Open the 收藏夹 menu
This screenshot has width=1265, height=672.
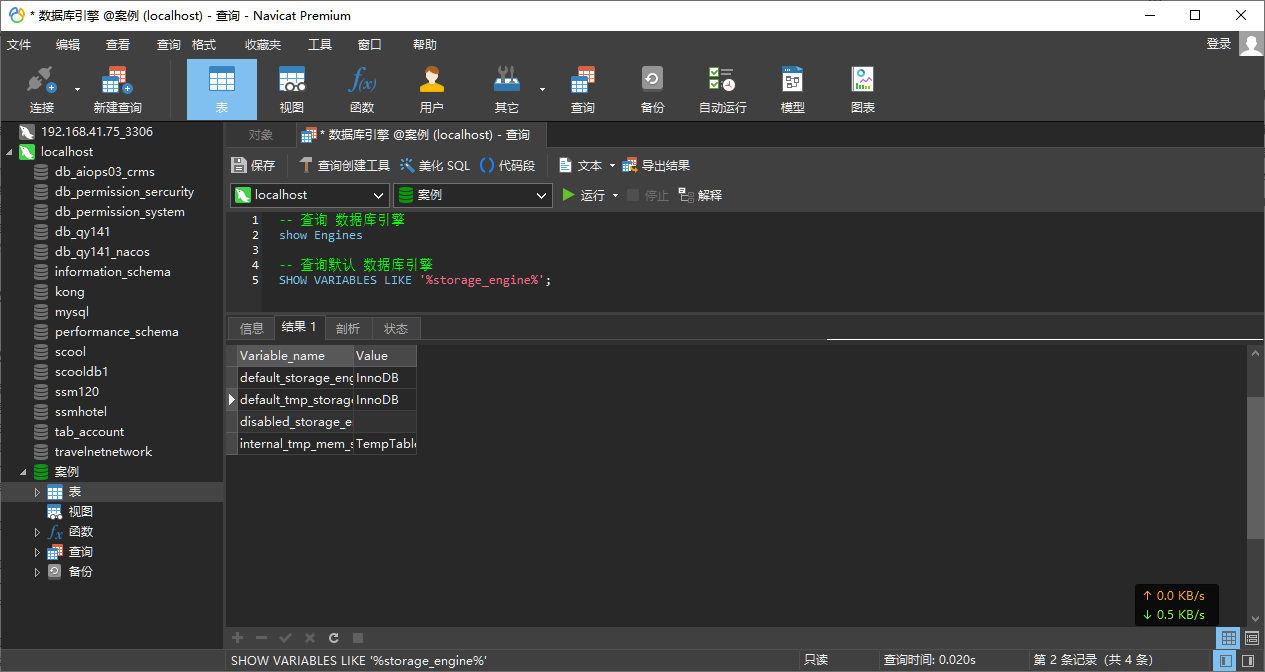[263, 44]
